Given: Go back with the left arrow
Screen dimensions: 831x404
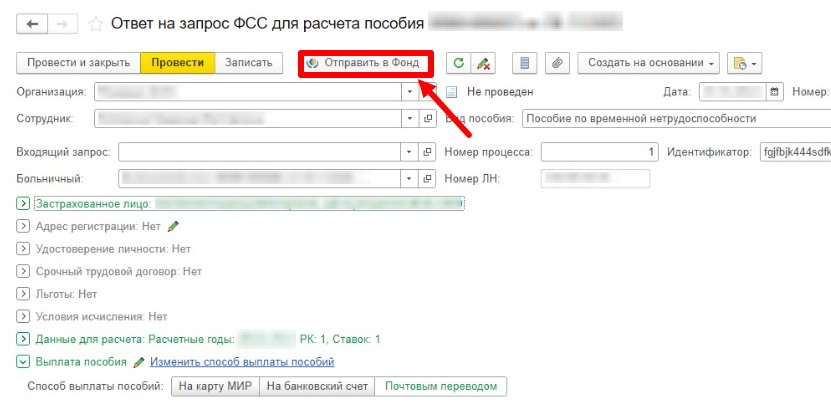Looking at the screenshot, I should click(x=32, y=24).
